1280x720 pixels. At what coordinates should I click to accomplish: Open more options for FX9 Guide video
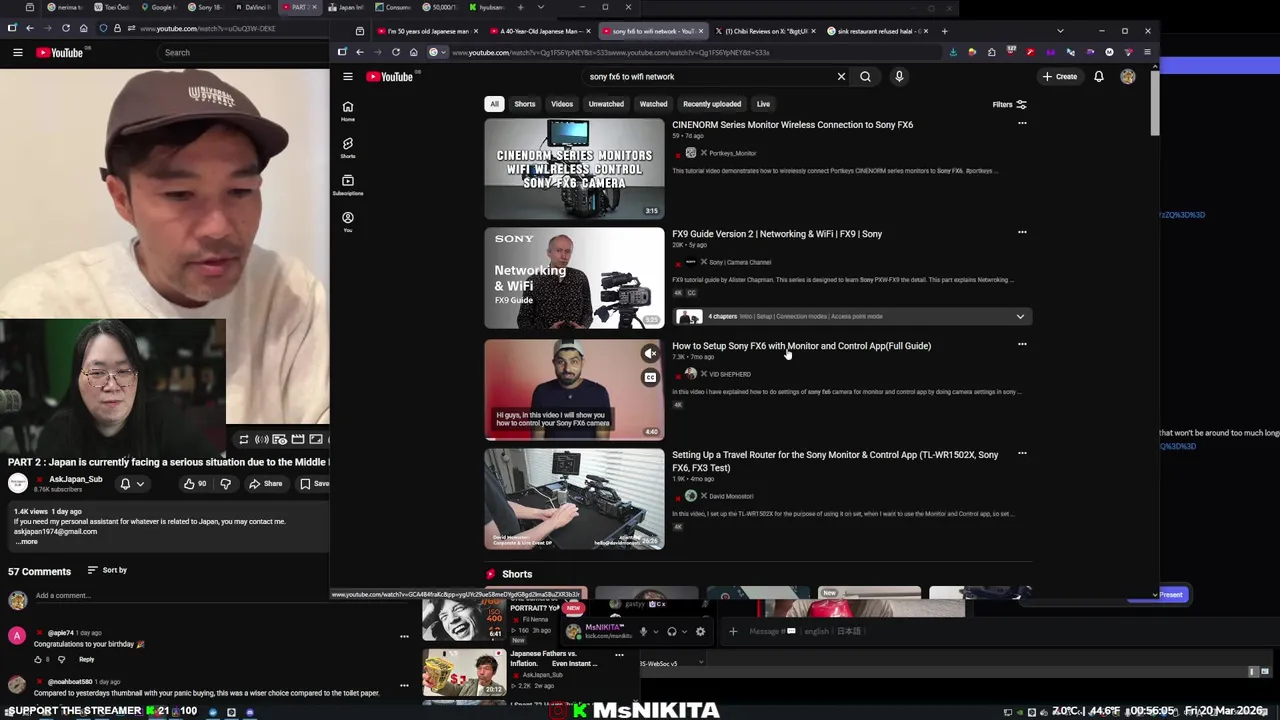point(1022,233)
